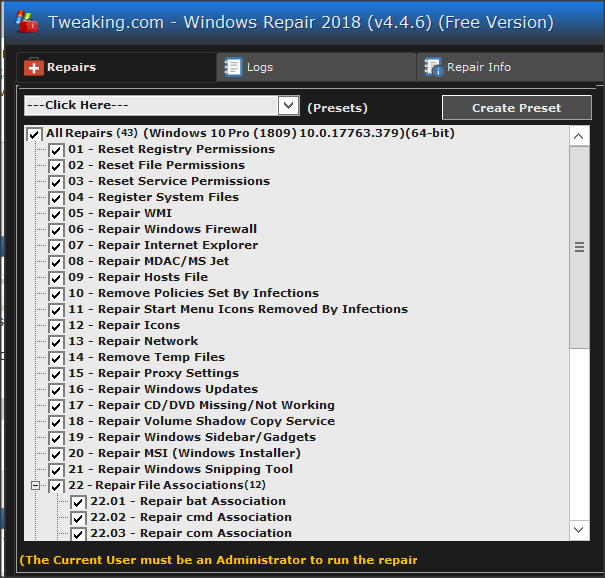Viewport: 605px width, 578px height.
Task: Toggle 22 Repair File Associations checkbox
Action: tap(56, 487)
